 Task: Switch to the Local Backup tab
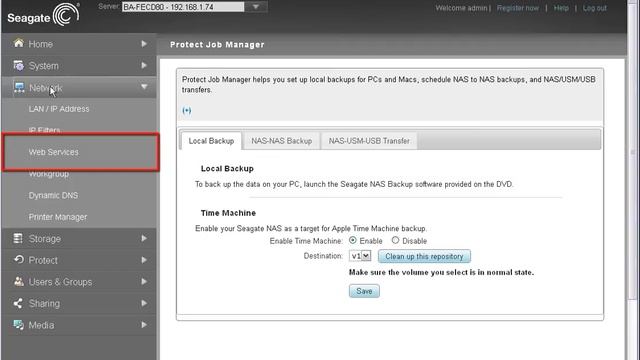click(x=211, y=141)
